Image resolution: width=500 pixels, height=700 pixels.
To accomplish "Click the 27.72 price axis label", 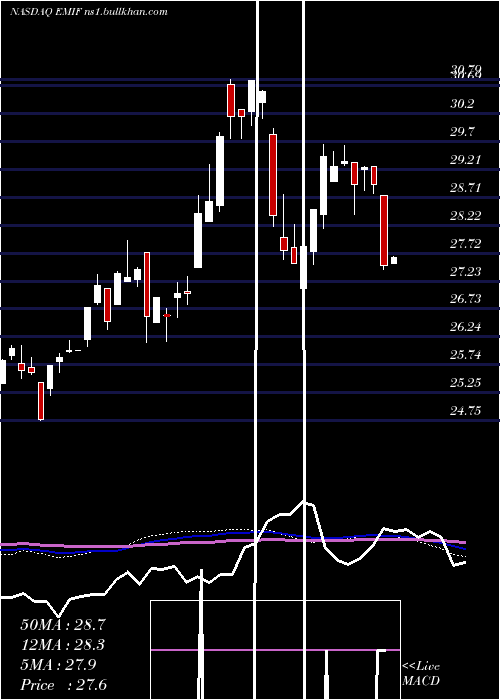I will (x=466, y=244).
